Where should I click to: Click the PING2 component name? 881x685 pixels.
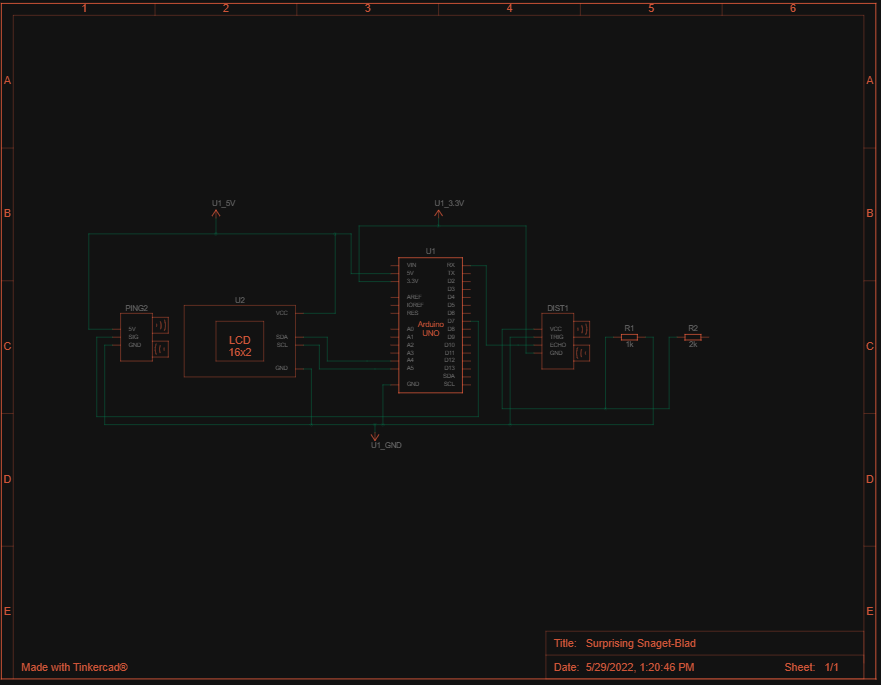click(137, 308)
